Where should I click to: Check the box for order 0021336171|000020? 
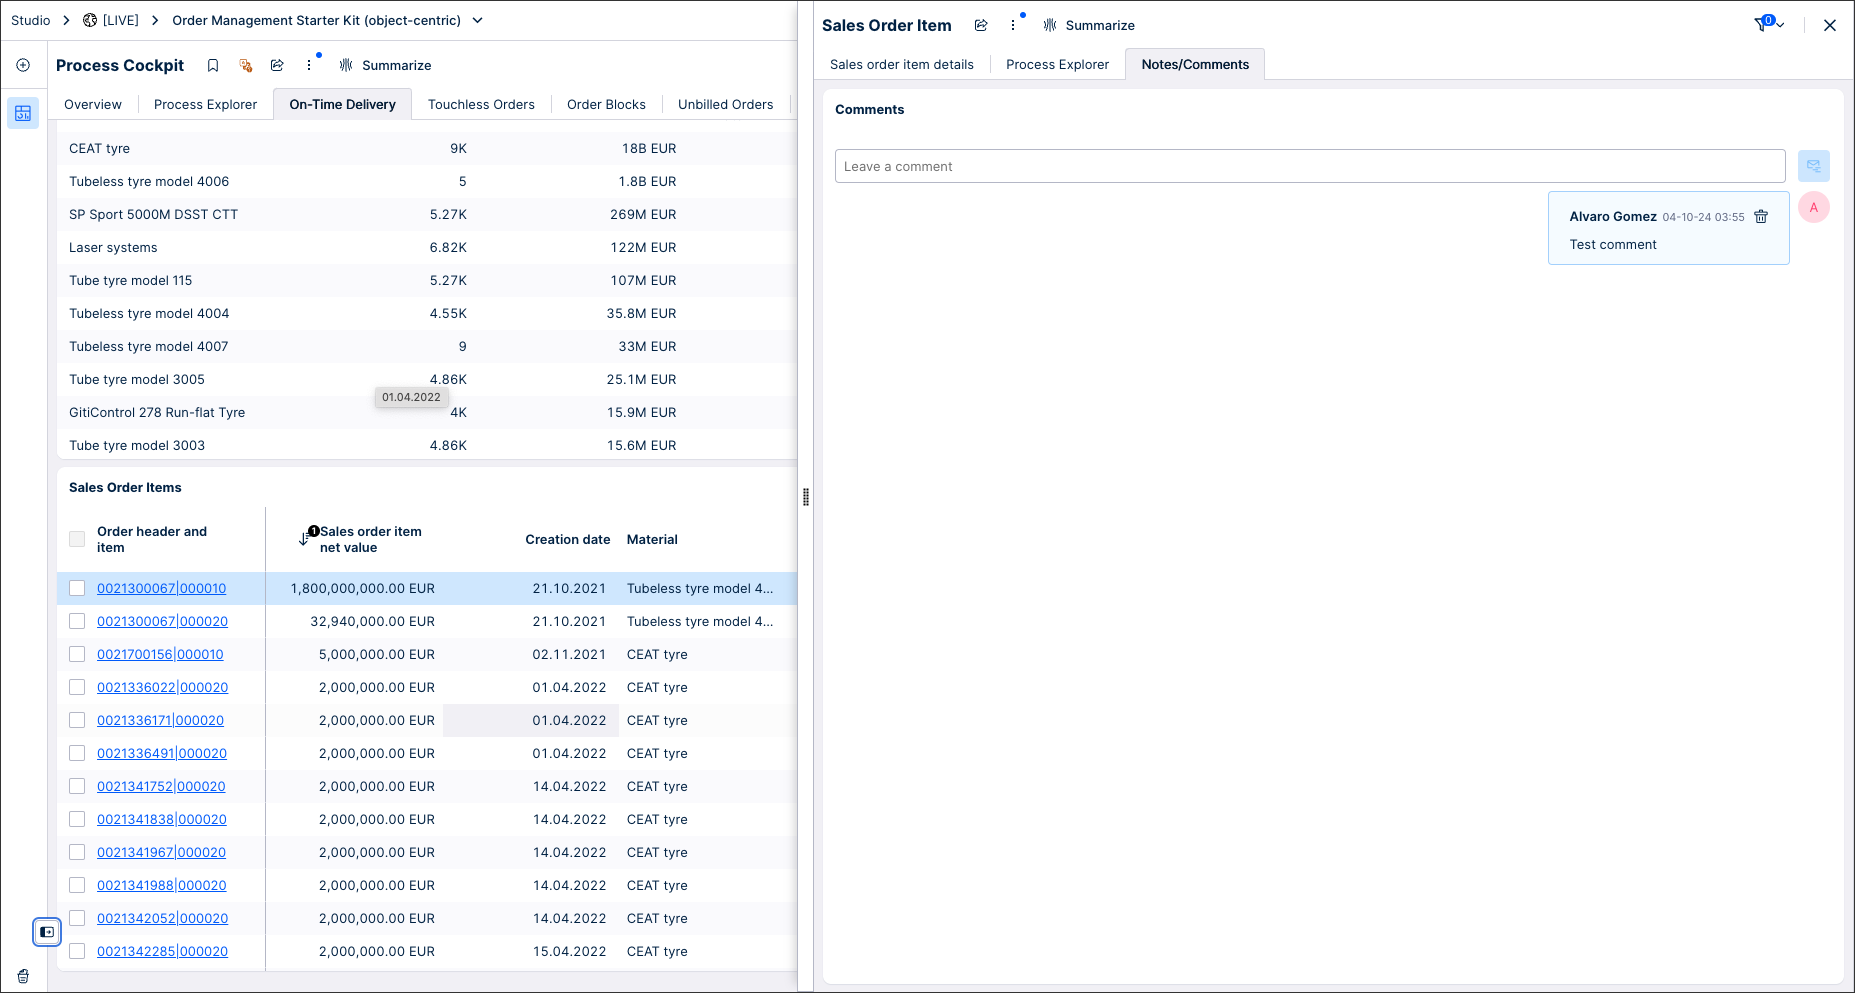pyautogui.click(x=77, y=720)
